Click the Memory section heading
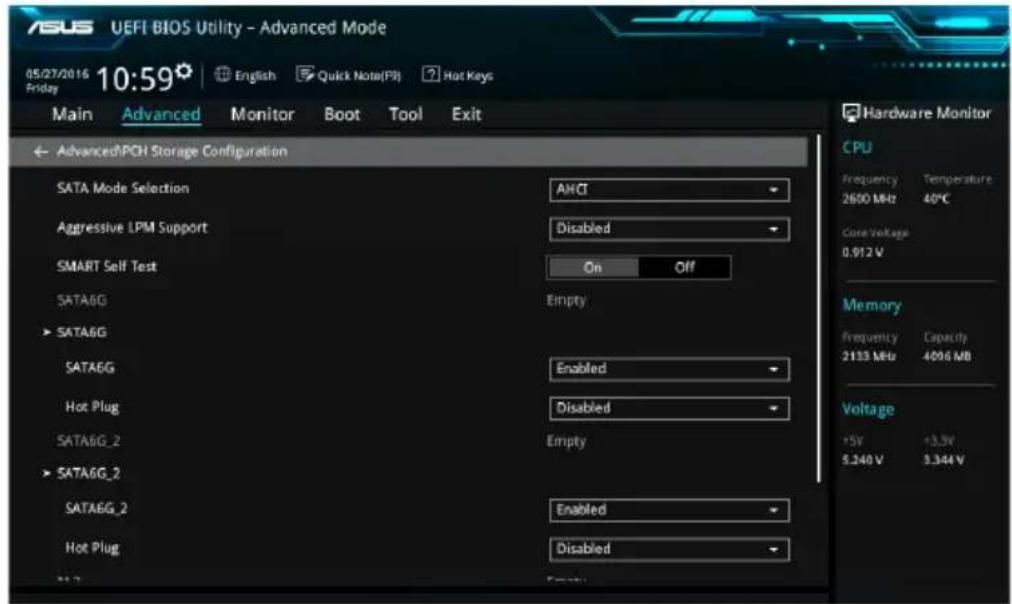Image resolution: width=1012 pixels, height=604 pixels. point(872,305)
